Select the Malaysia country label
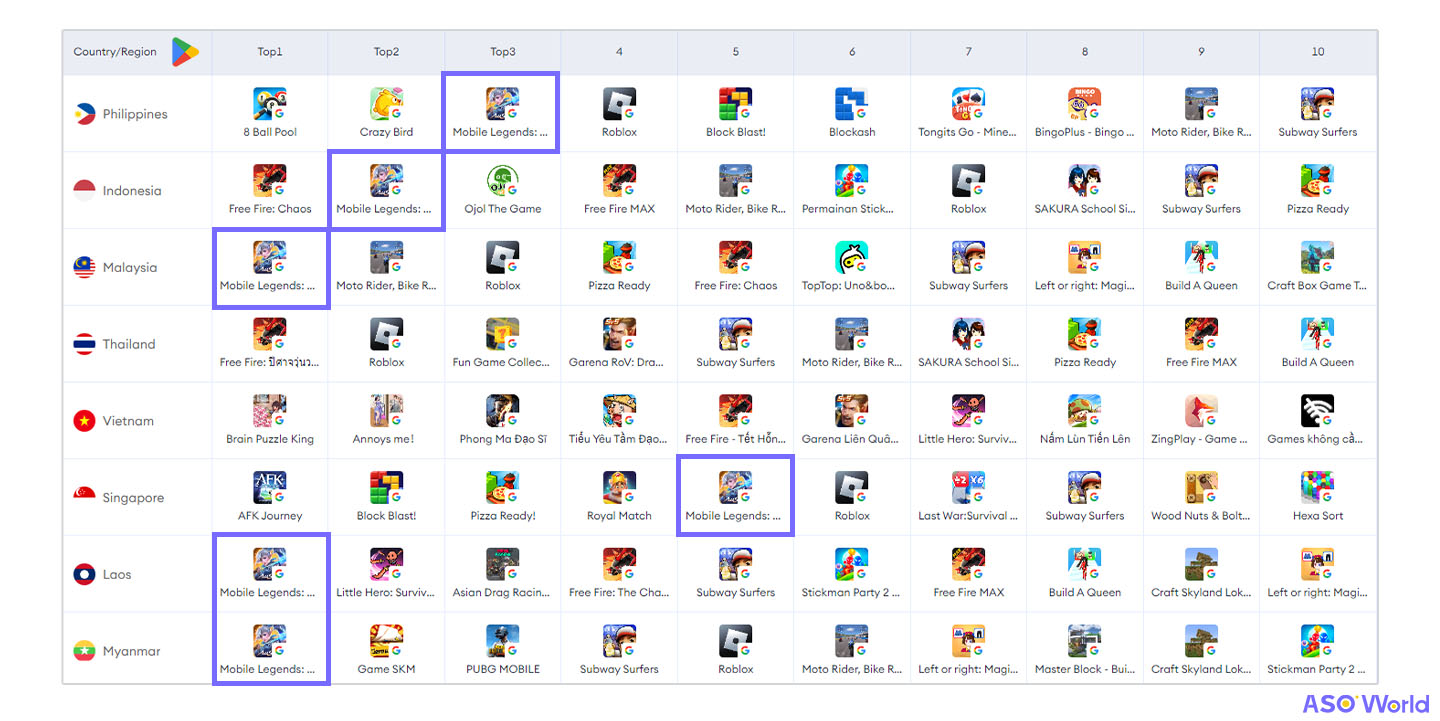This screenshot has height=721, width=1440. pos(130,268)
